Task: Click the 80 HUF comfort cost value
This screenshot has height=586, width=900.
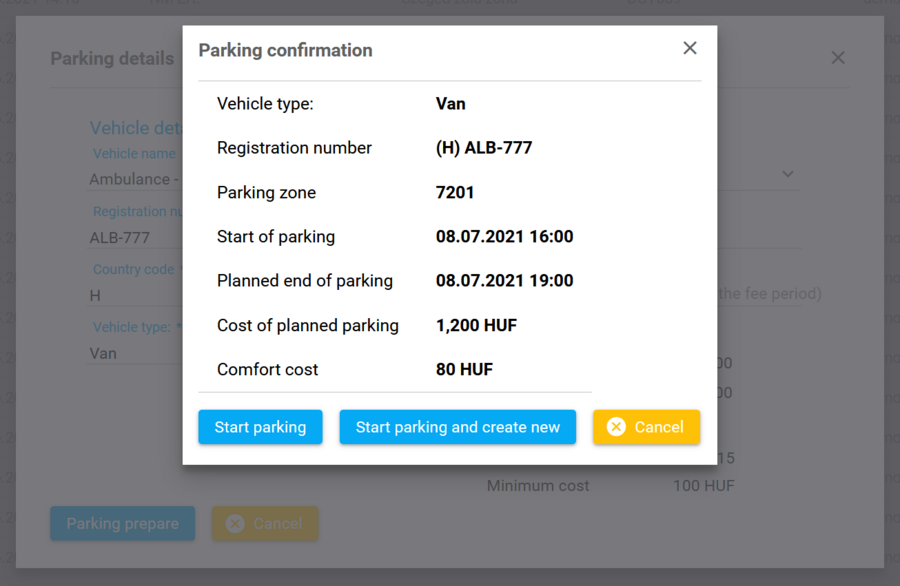Action: 464,369
